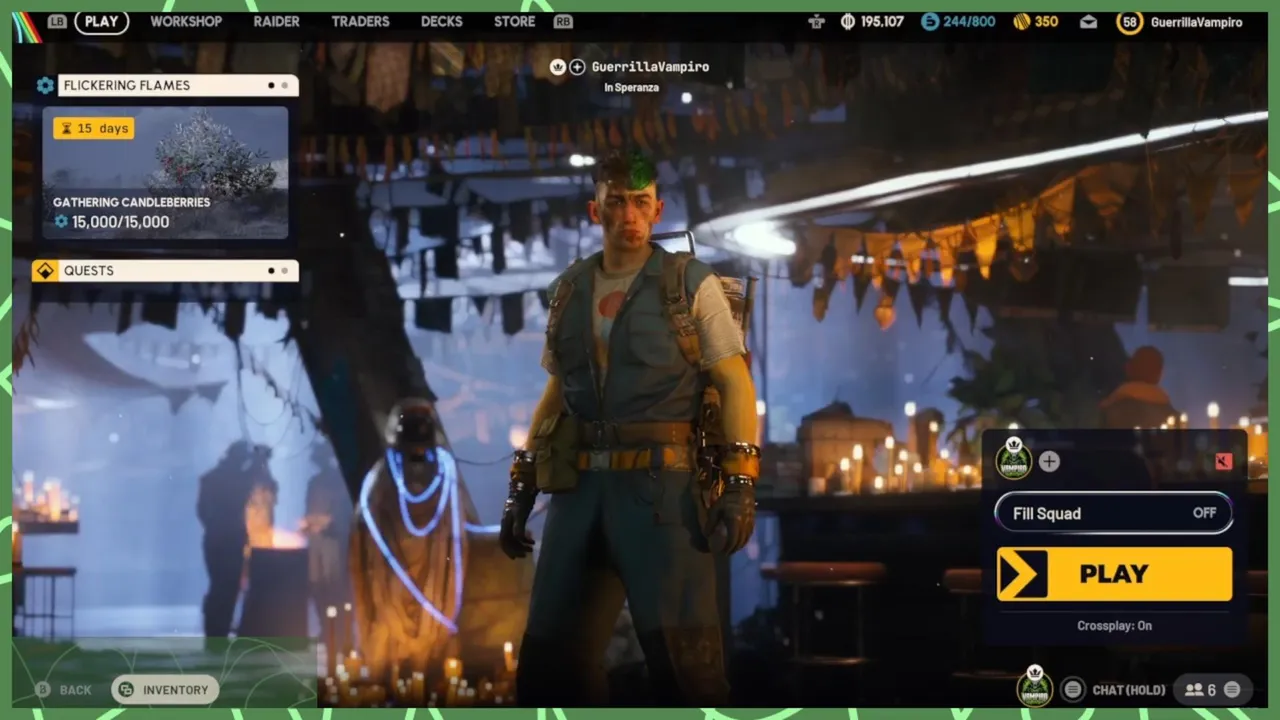Expand the FLICKERING FLAMES header
Screen dimensions: 1280x720
click(x=178, y=85)
